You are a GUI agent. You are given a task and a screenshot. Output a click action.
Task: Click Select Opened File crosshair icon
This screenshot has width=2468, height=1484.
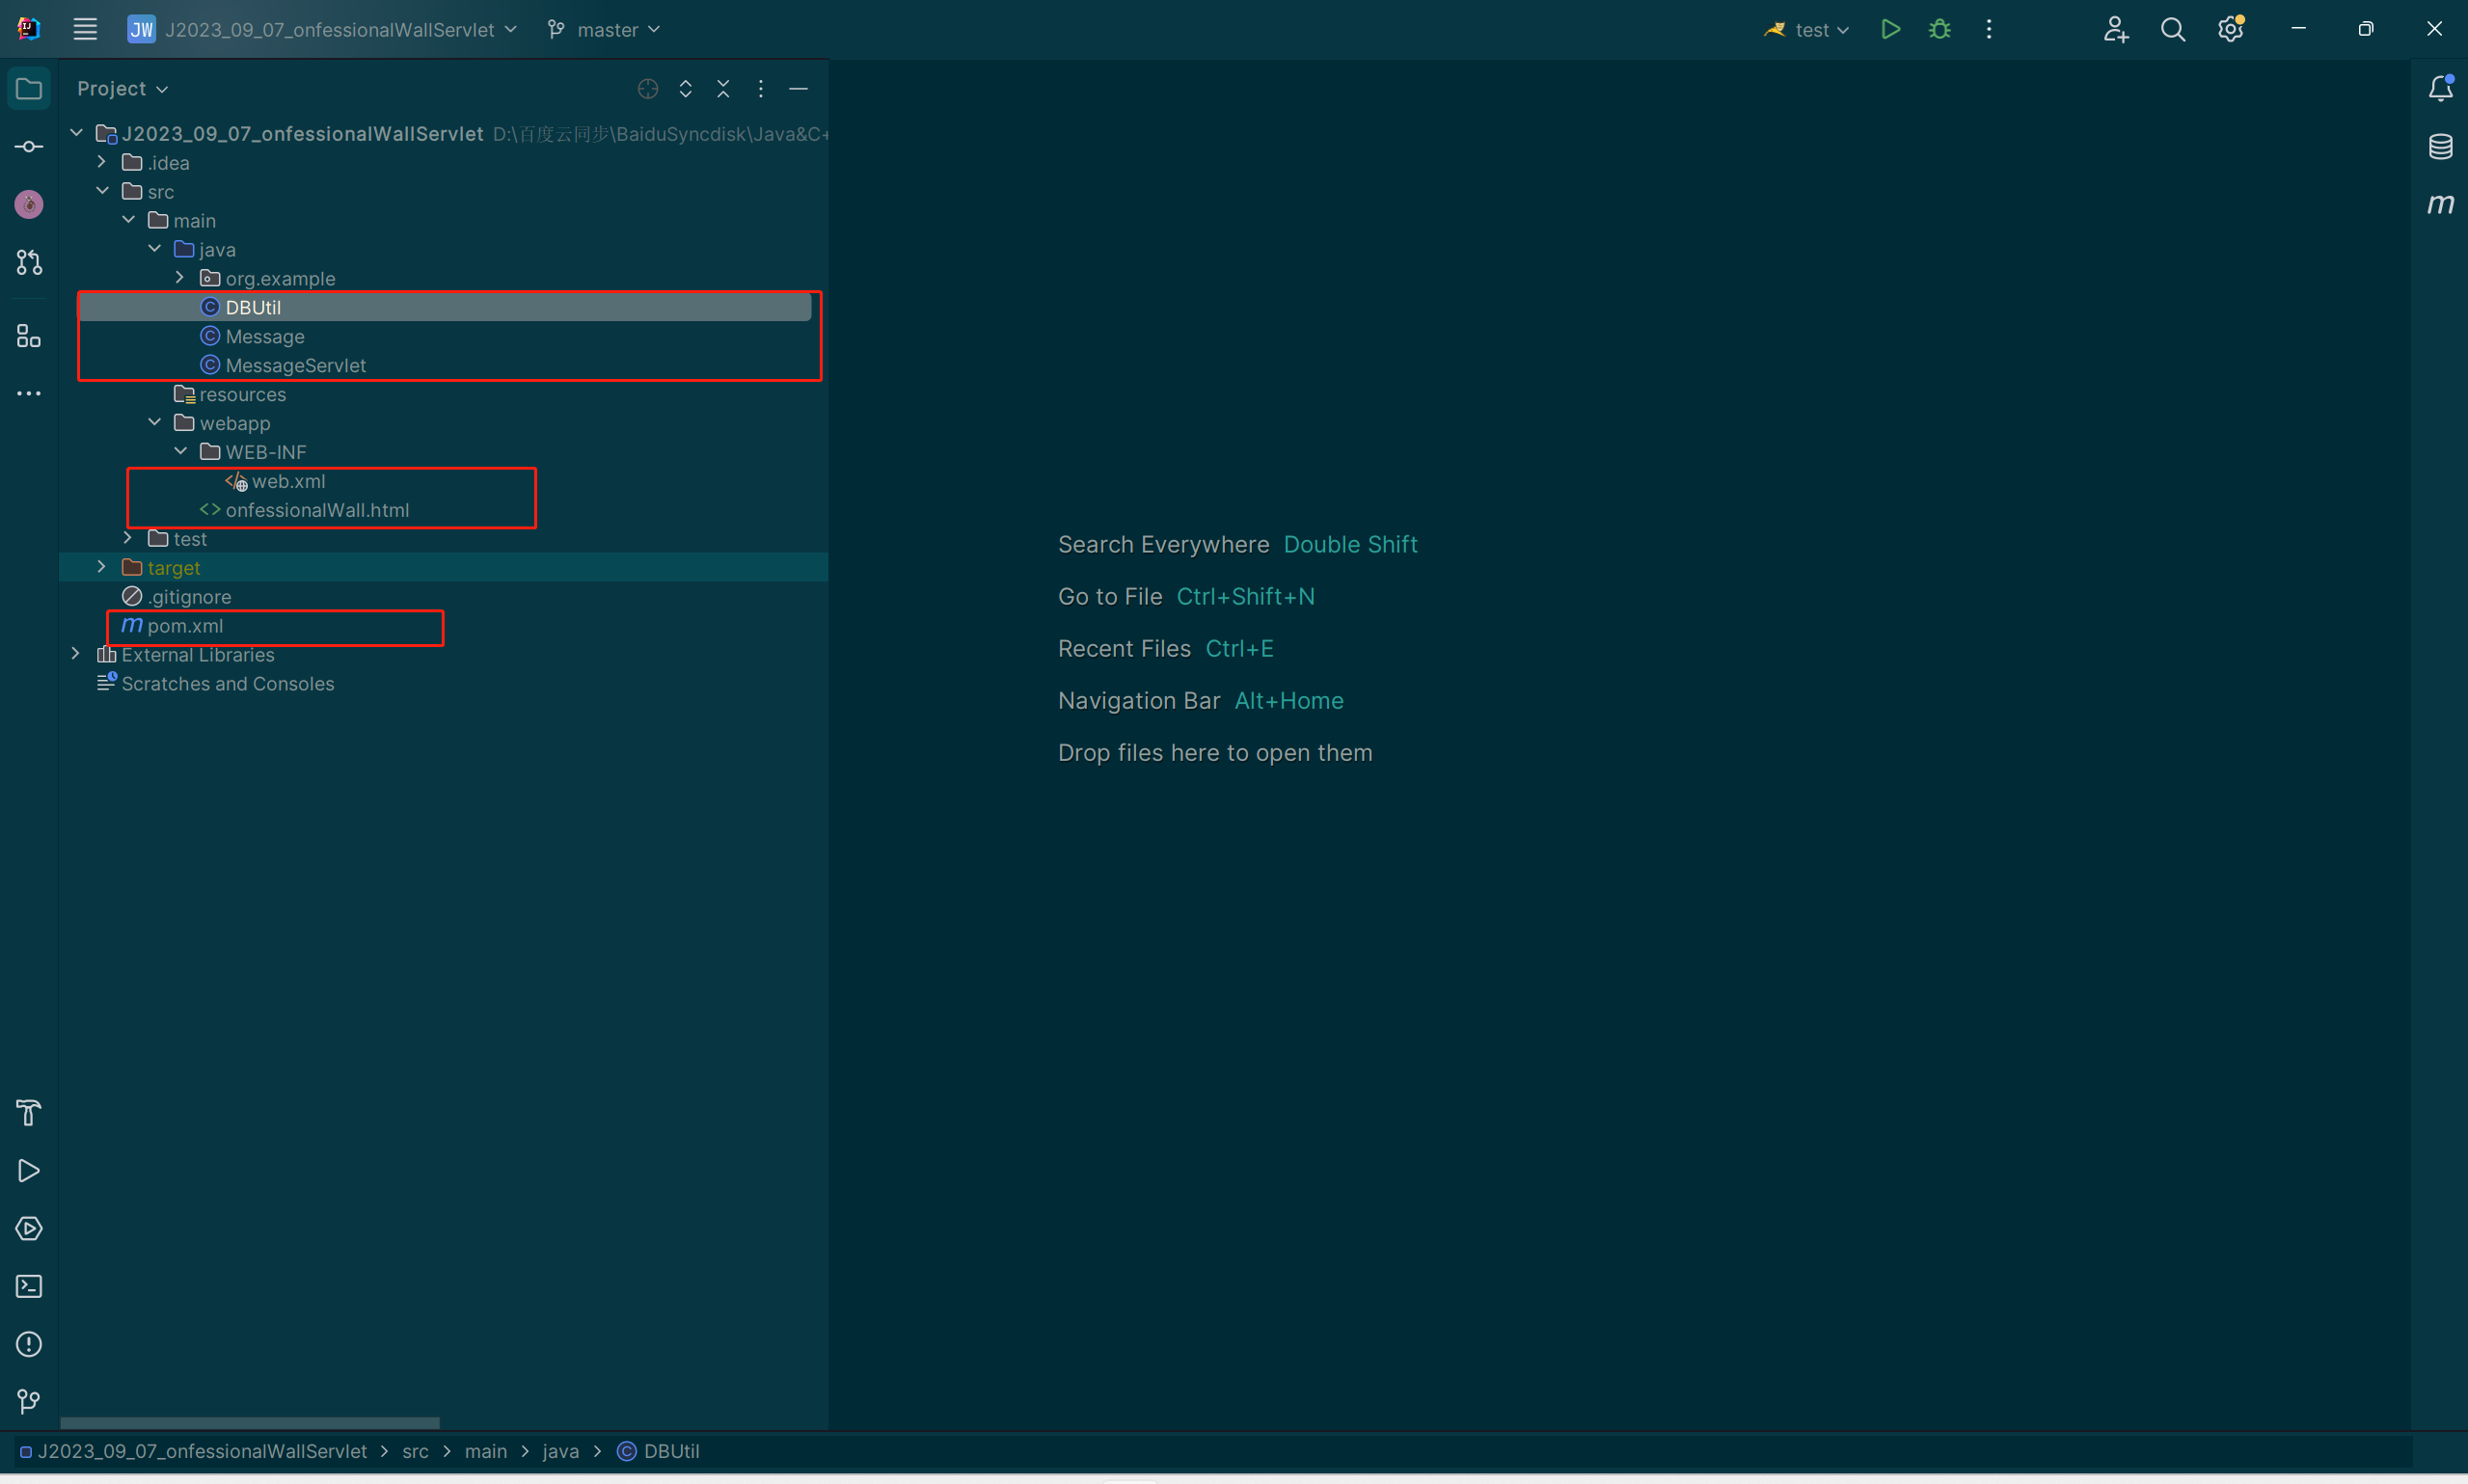[x=648, y=89]
